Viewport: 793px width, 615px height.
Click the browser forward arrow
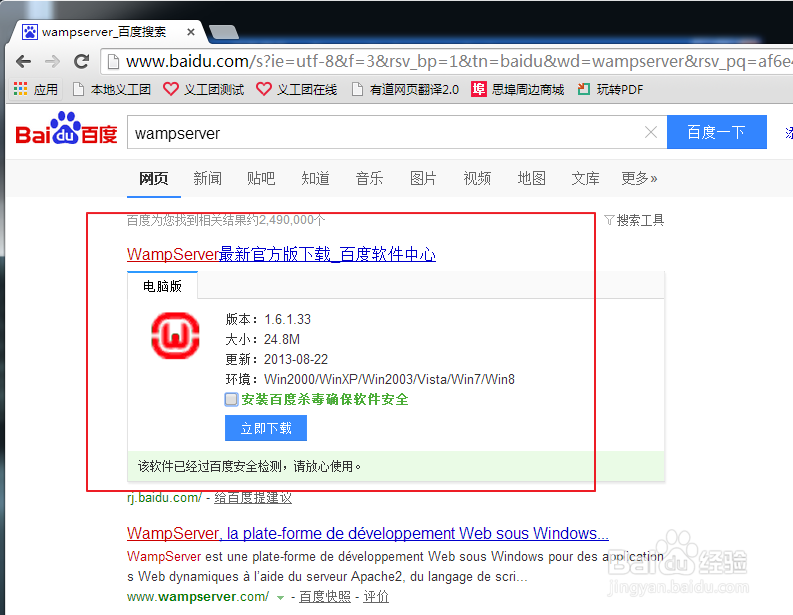pyautogui.click(x=53, y=62)
